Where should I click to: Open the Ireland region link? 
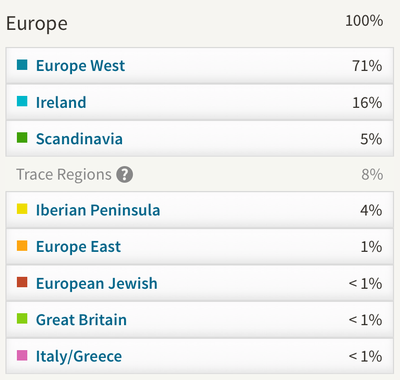coord(61,102)
